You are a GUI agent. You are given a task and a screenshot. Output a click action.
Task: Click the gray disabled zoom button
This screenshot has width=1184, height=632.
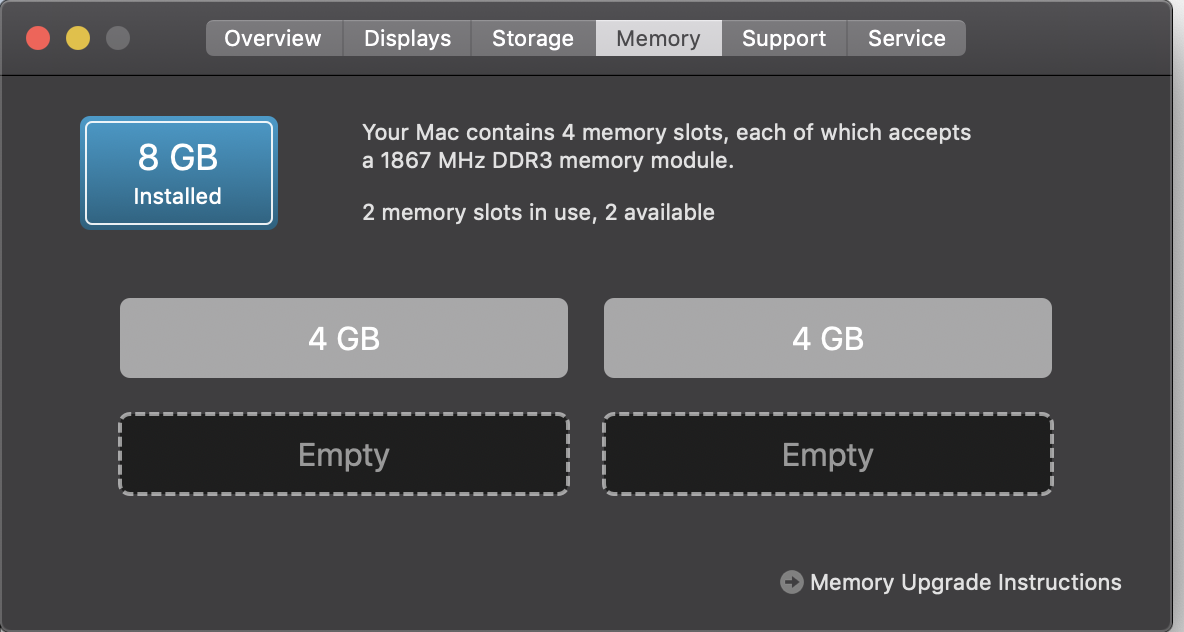(x=118, y=38)
